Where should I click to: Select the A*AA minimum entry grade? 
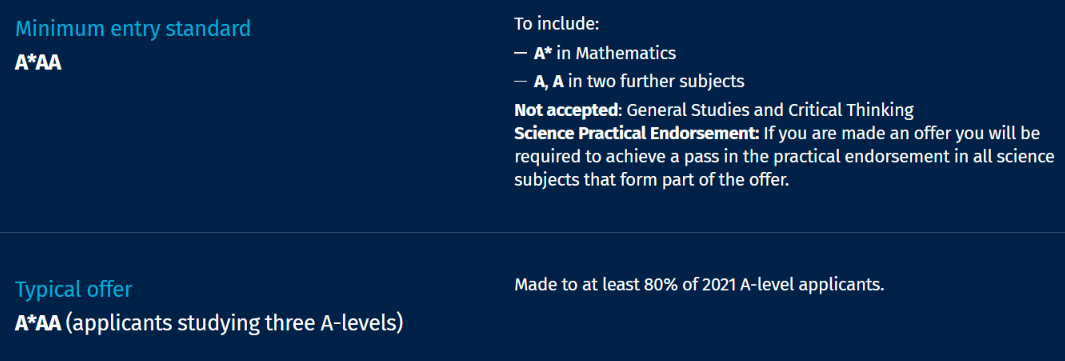point(38,62)
